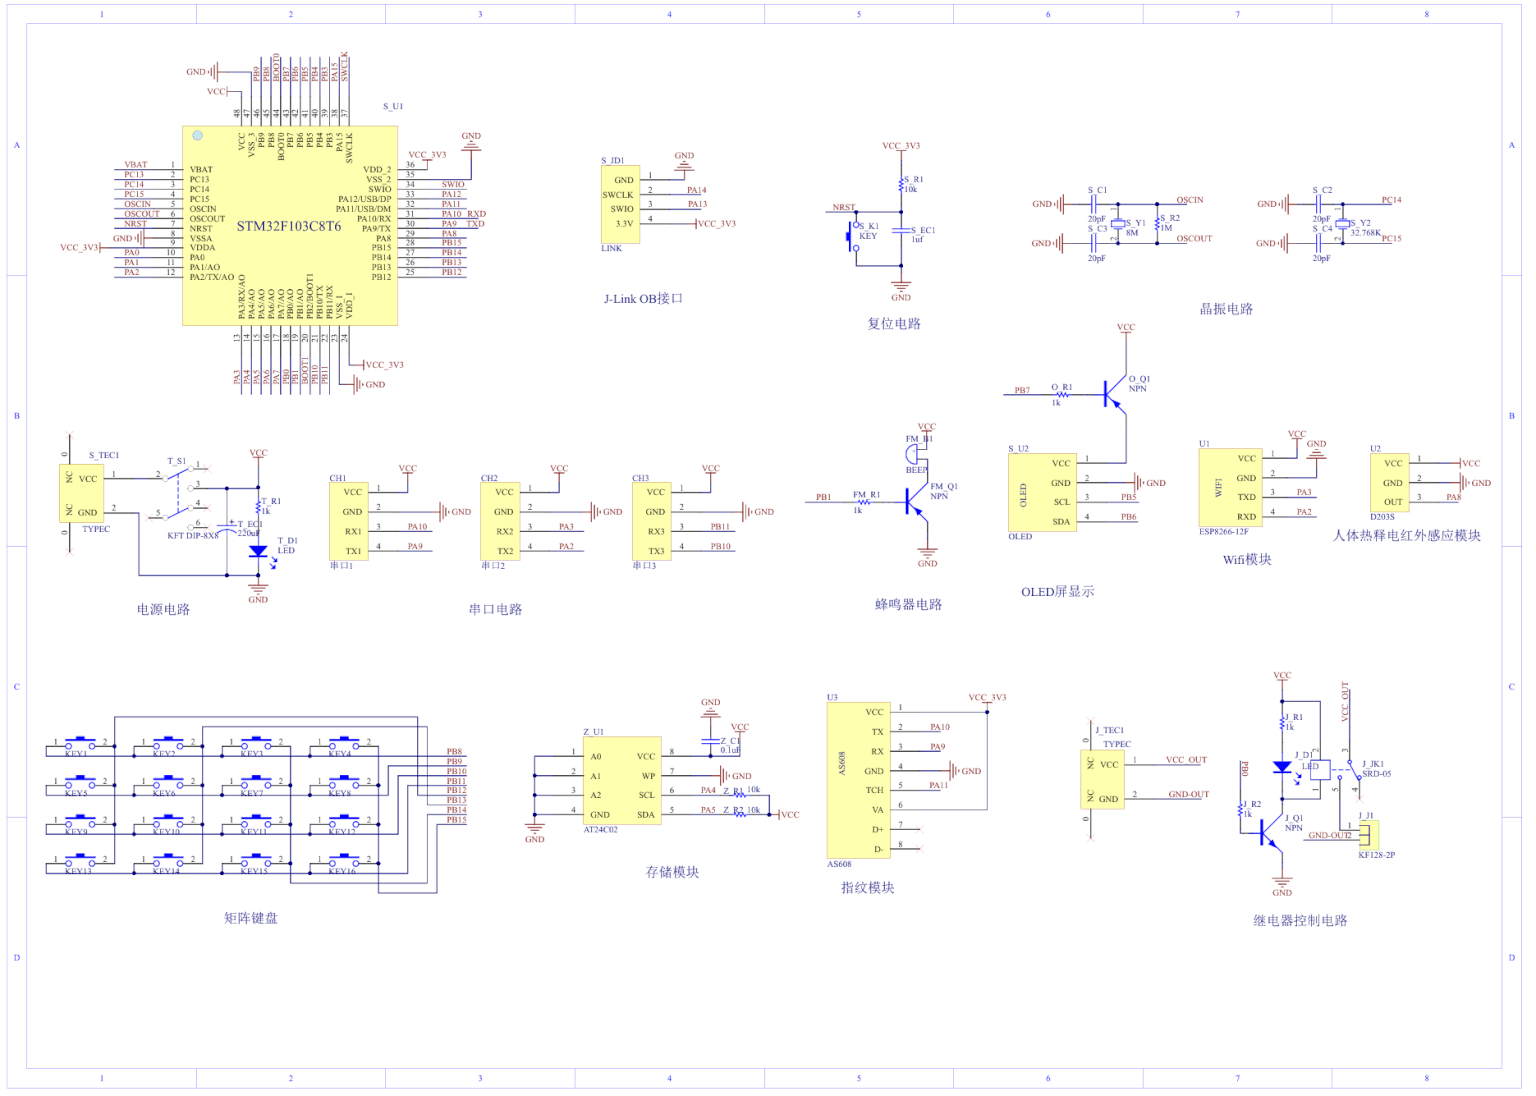This screenshot has width=1536, height=1096.
Task: Select the T_R1 1k resistor
Action: coord(259,507)
